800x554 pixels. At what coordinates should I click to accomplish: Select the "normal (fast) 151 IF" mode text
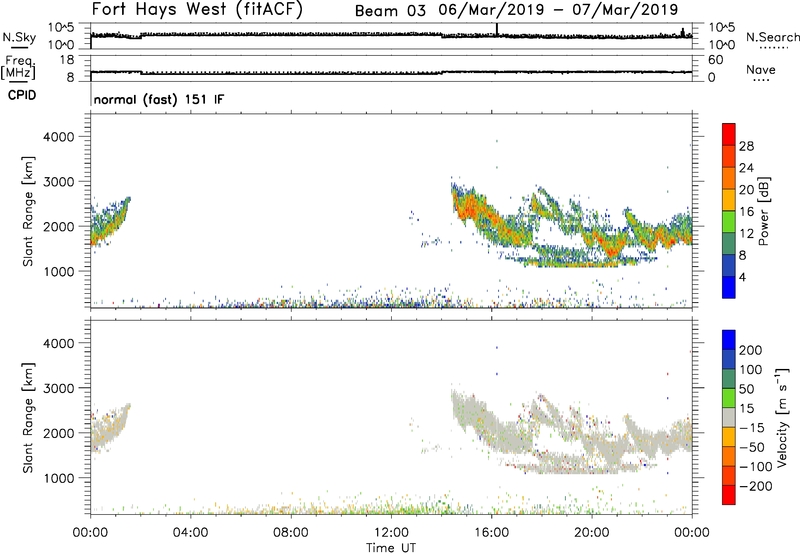coord(159,99)
